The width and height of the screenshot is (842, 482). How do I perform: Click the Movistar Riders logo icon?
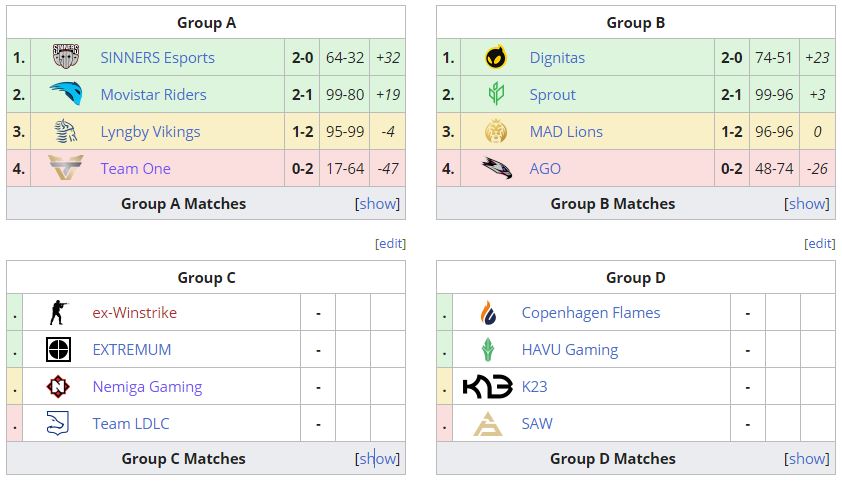click(x=66, y=95)
